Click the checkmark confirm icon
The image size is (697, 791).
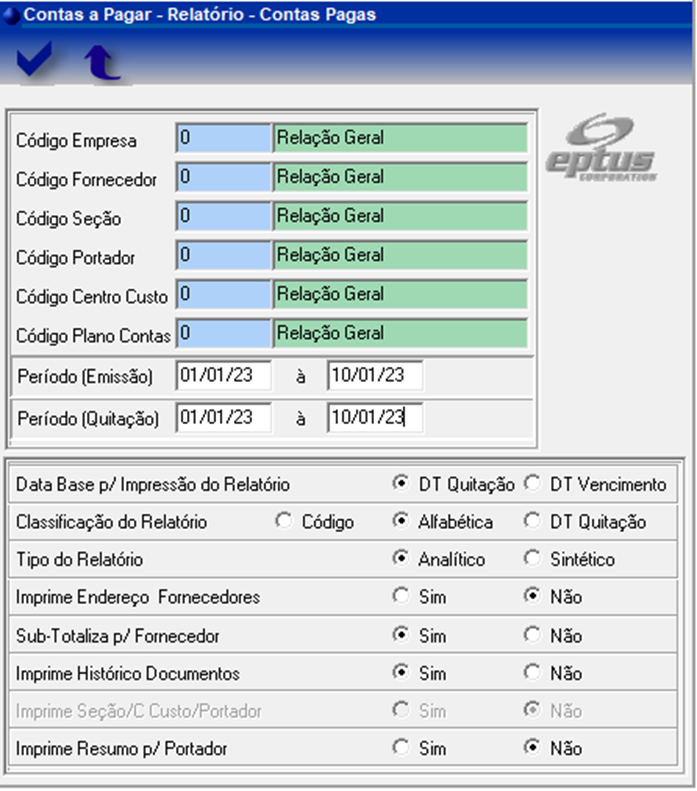click(34, 62)
